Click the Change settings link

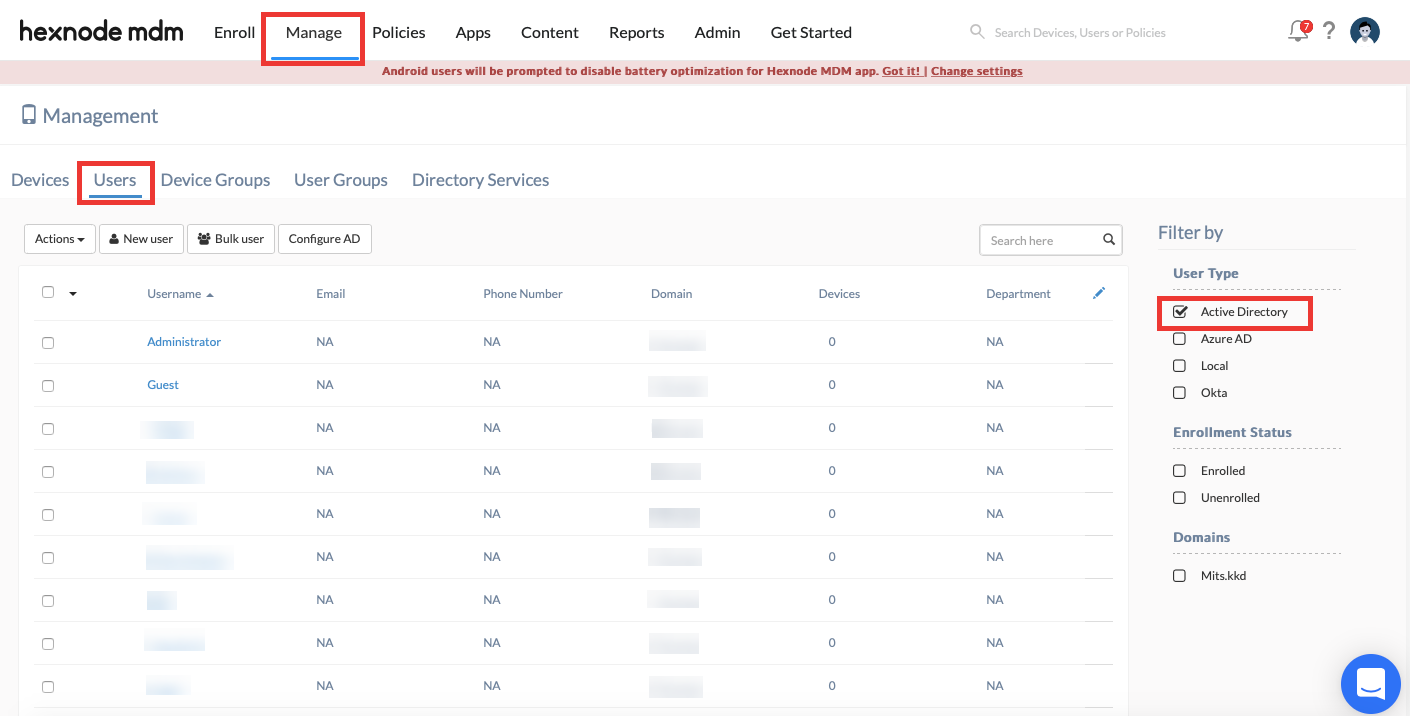[x=977, y=71]
